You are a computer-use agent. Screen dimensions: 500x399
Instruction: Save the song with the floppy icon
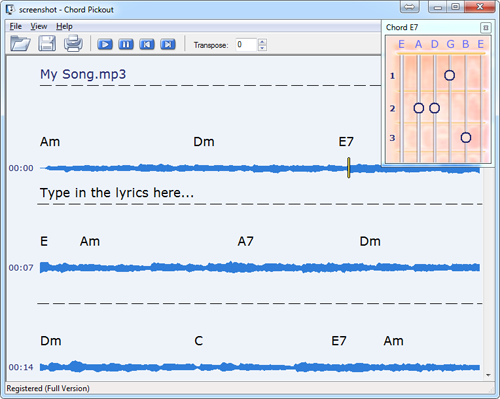click(47, 43)
